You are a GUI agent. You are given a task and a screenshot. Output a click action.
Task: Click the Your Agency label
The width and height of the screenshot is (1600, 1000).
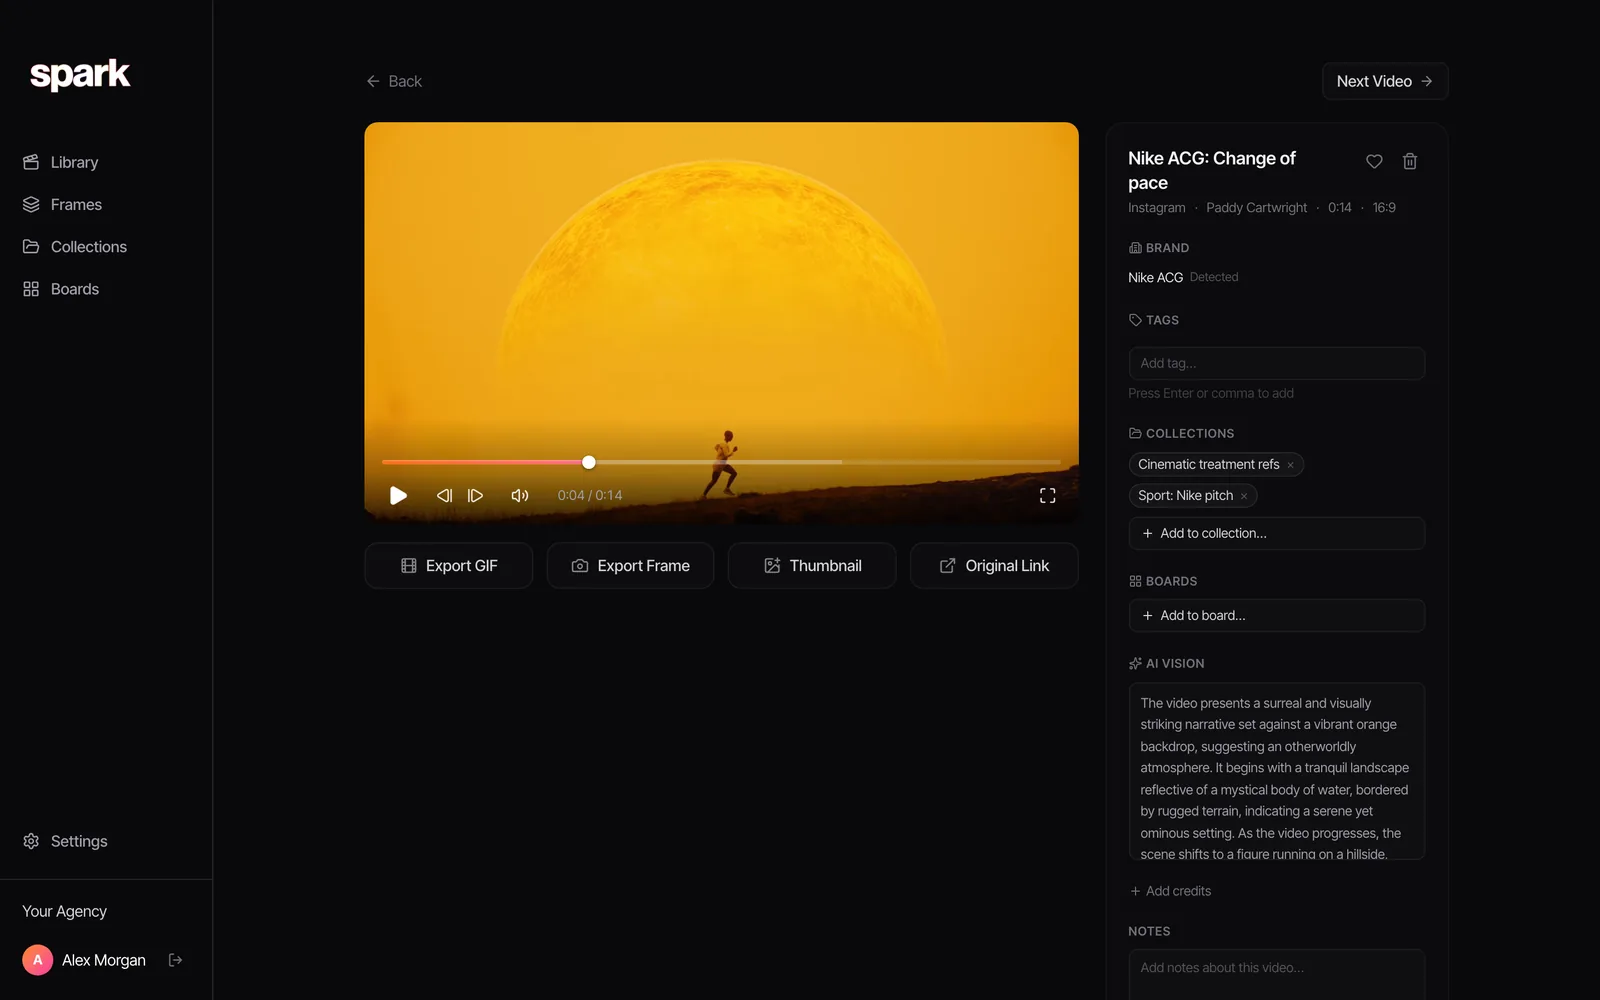64,911
